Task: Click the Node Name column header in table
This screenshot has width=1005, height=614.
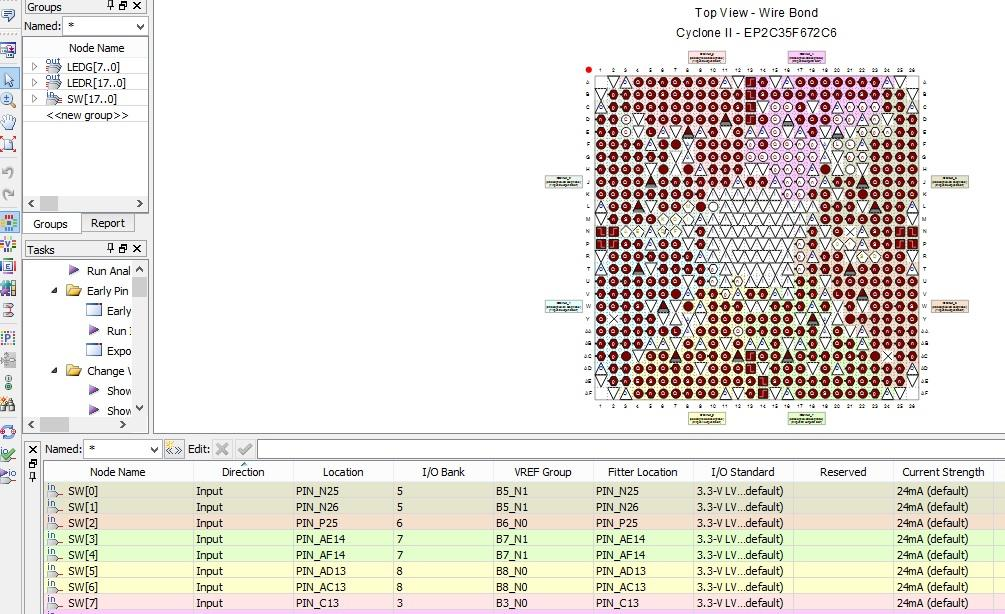Action: point(117,472)
